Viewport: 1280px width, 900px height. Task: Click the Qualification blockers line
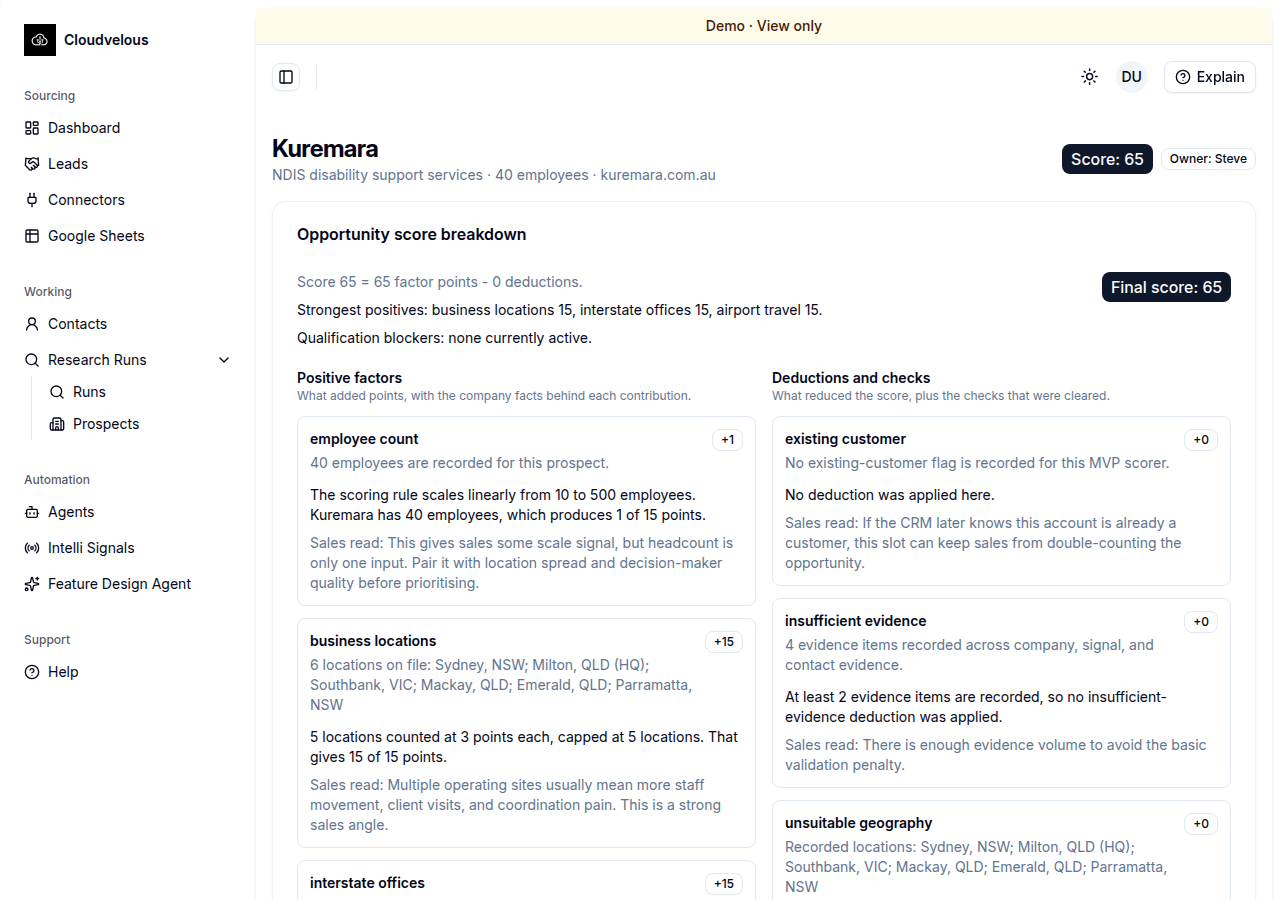pyautogui.click(x=444, y=338)
